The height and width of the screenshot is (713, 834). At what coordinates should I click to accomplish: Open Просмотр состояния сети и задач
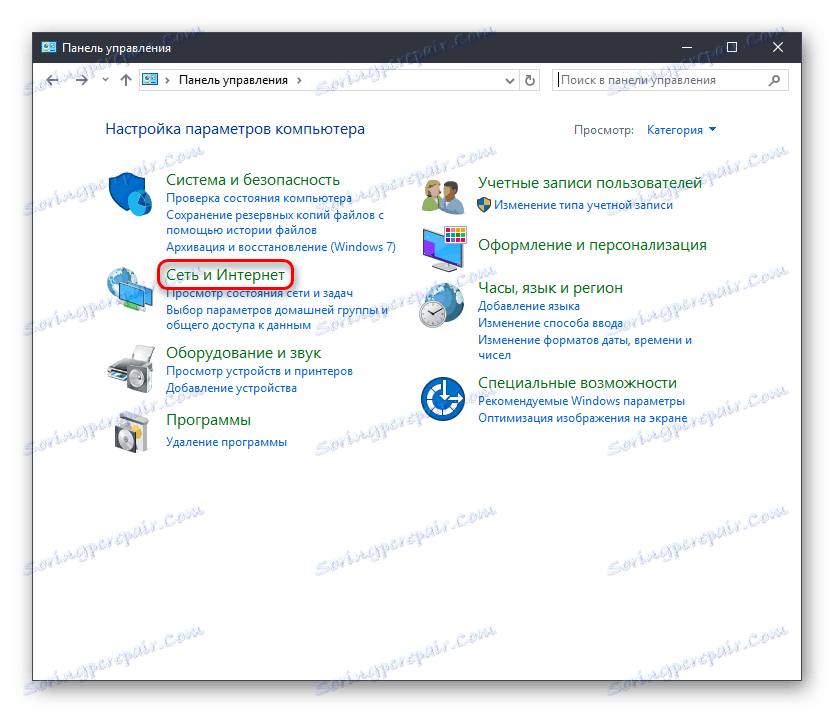coord(258,293)
